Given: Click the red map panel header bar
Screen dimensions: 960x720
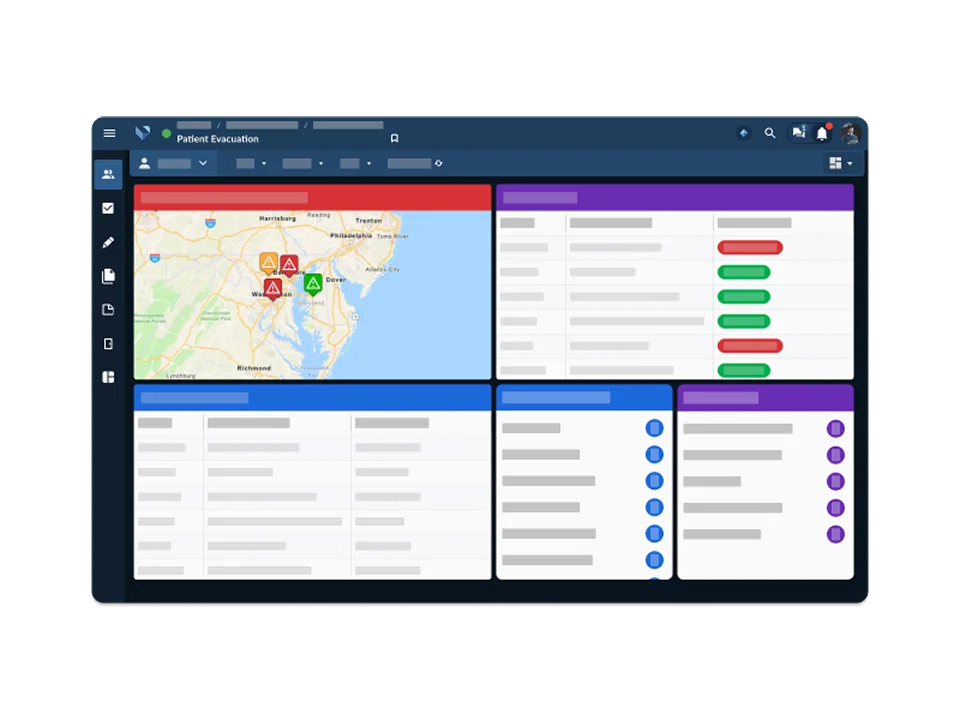Looking at the screenshot, I should coord(312,197).
